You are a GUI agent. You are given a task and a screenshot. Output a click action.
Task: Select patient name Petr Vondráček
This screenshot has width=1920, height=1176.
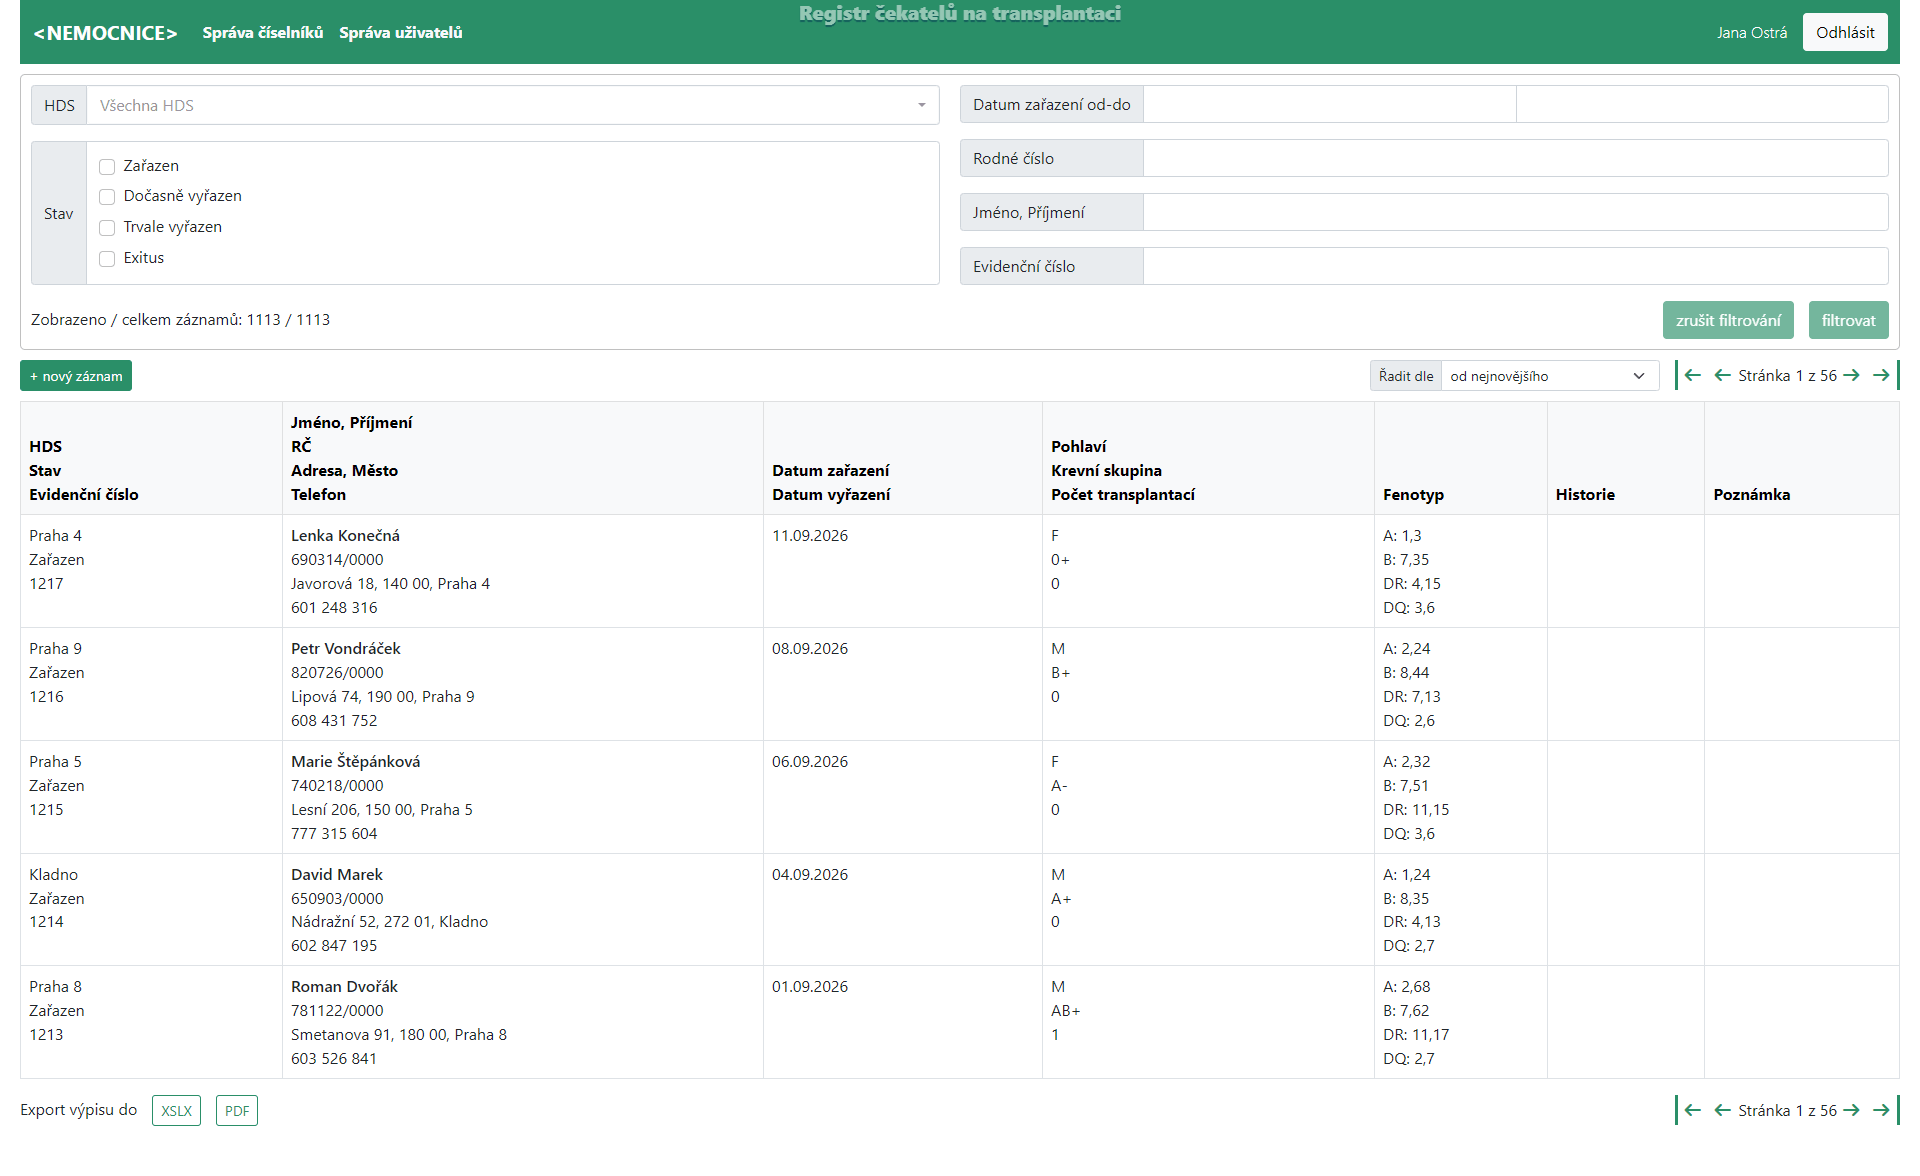pos(345,649)
